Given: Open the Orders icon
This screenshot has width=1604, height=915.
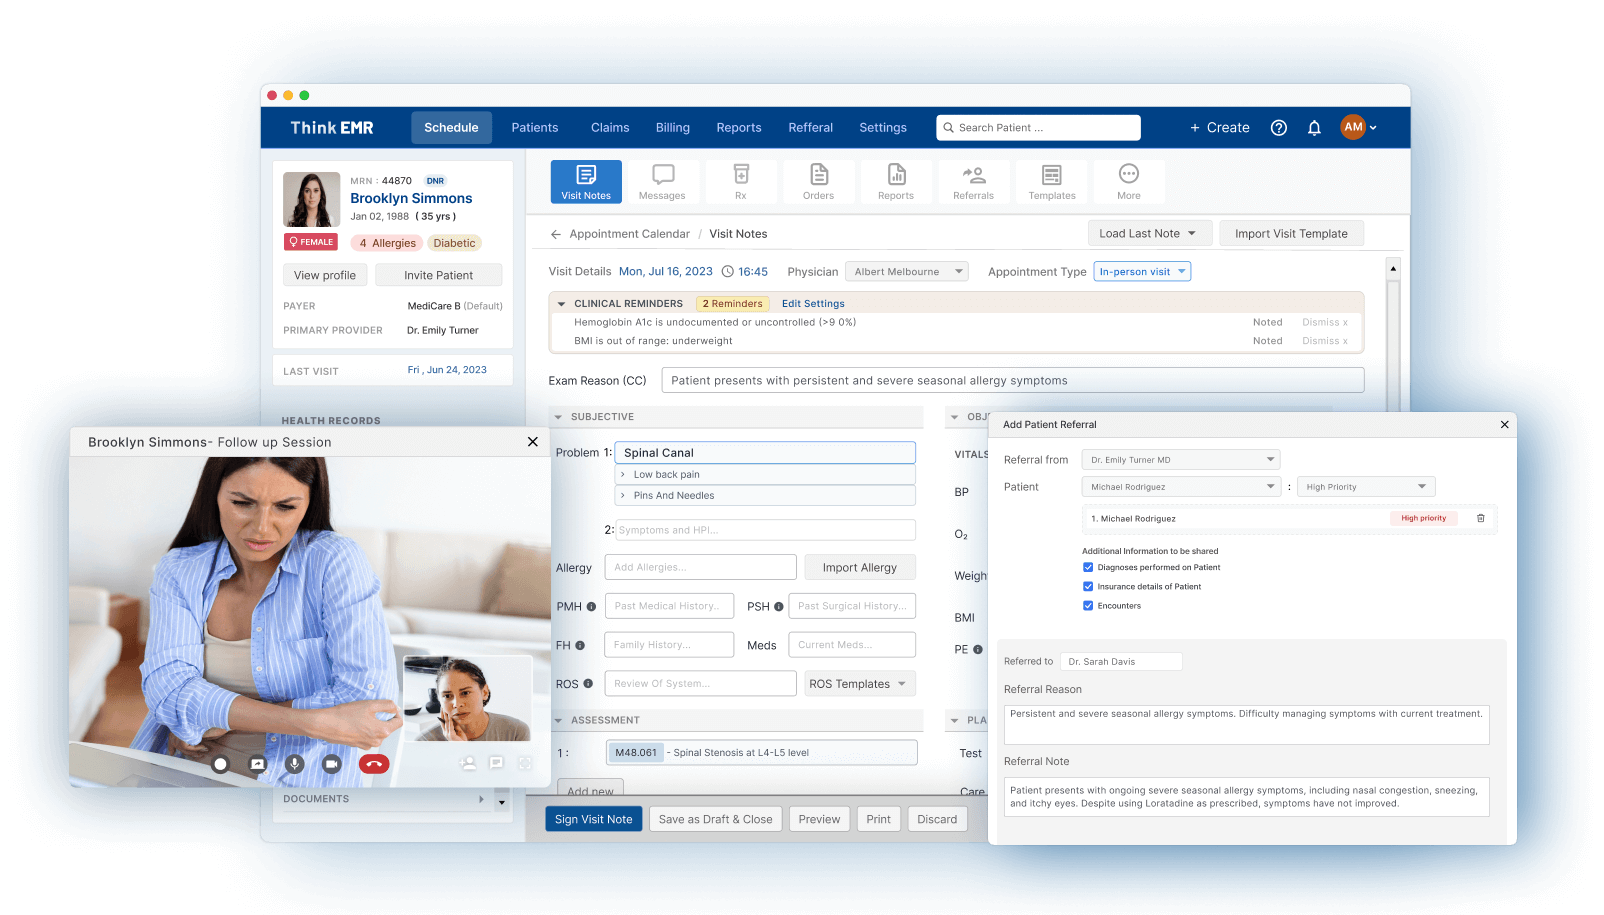Looking at the screenshot, I should tap(818, 181).
